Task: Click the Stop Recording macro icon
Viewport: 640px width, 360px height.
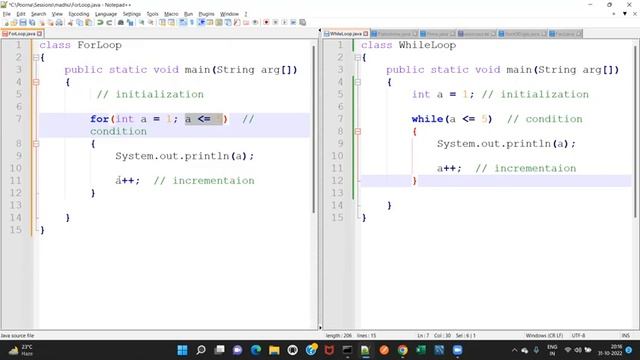Action: 275,22
